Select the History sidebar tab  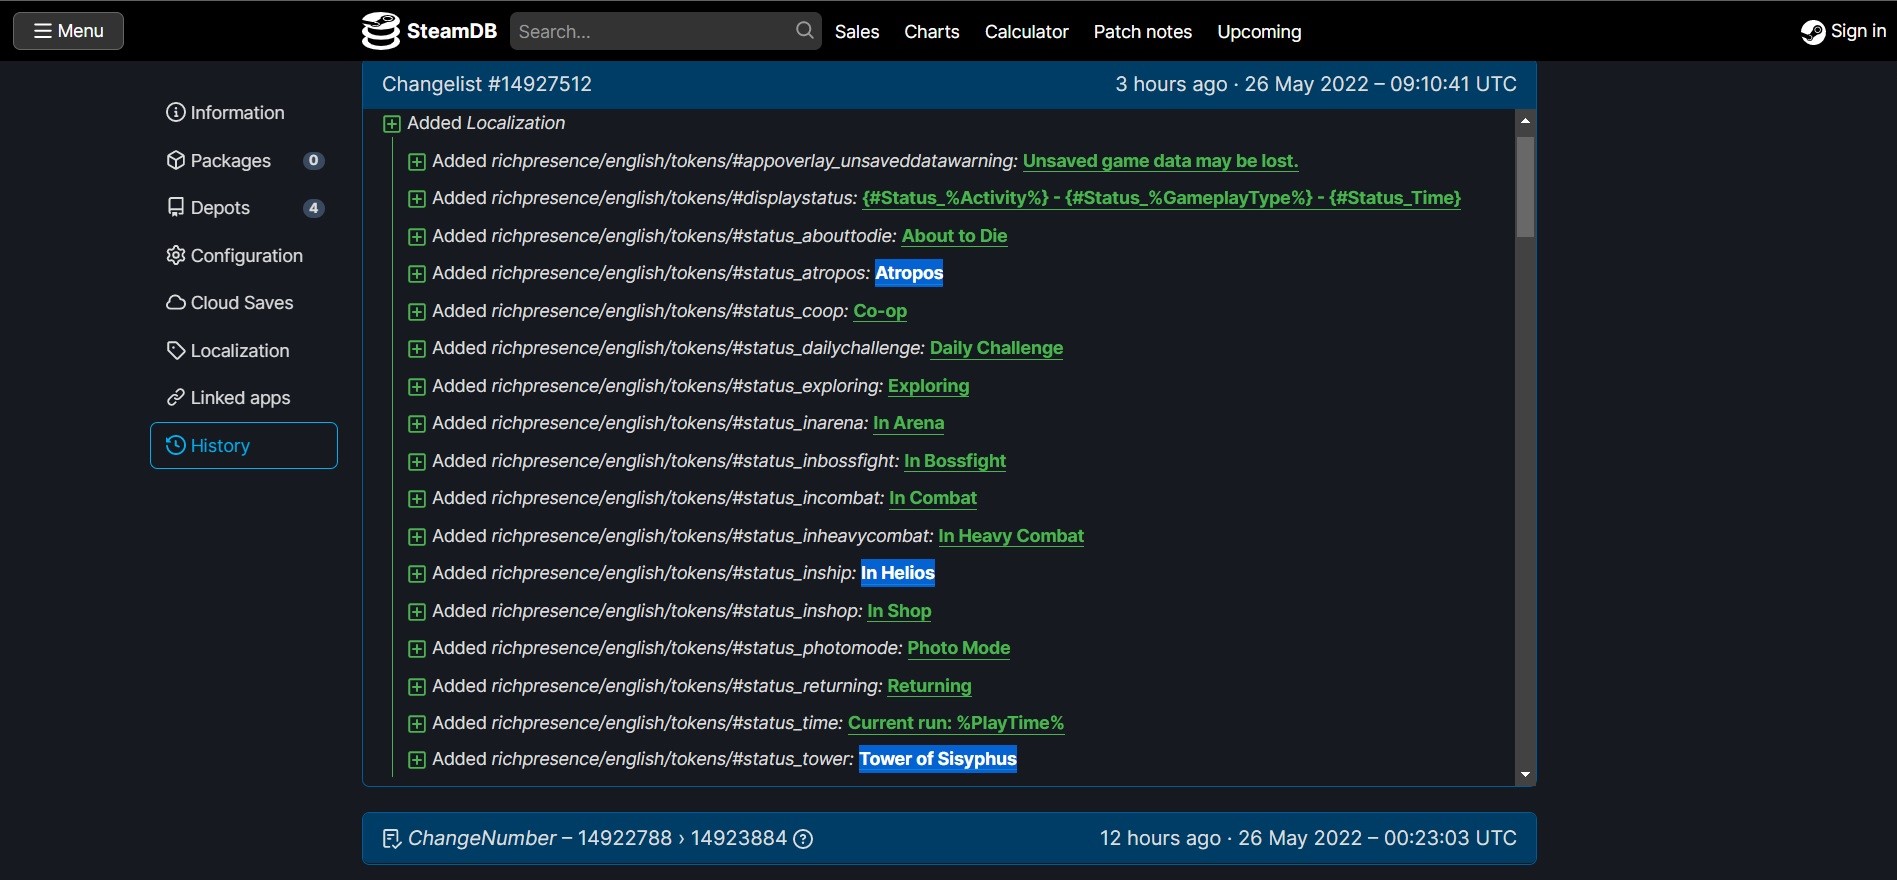243,446
